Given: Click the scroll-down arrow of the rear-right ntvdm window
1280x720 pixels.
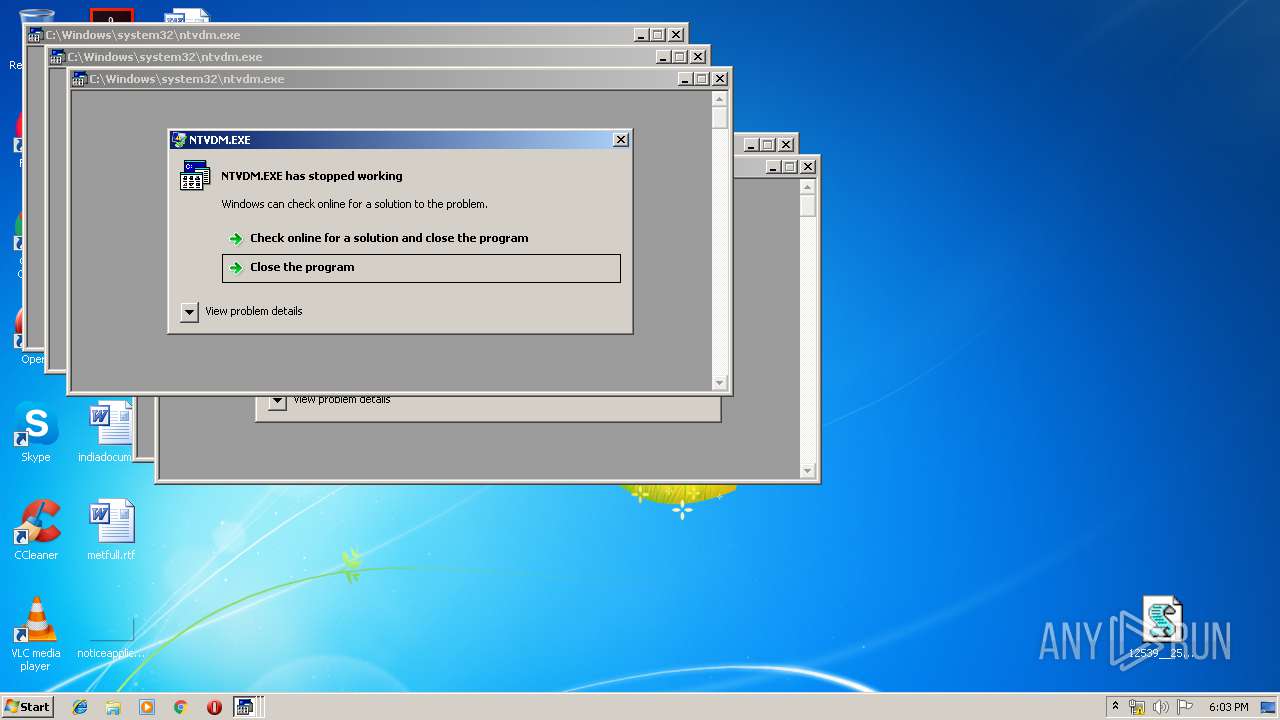Looking at the screenshot, I should point(808,471).
